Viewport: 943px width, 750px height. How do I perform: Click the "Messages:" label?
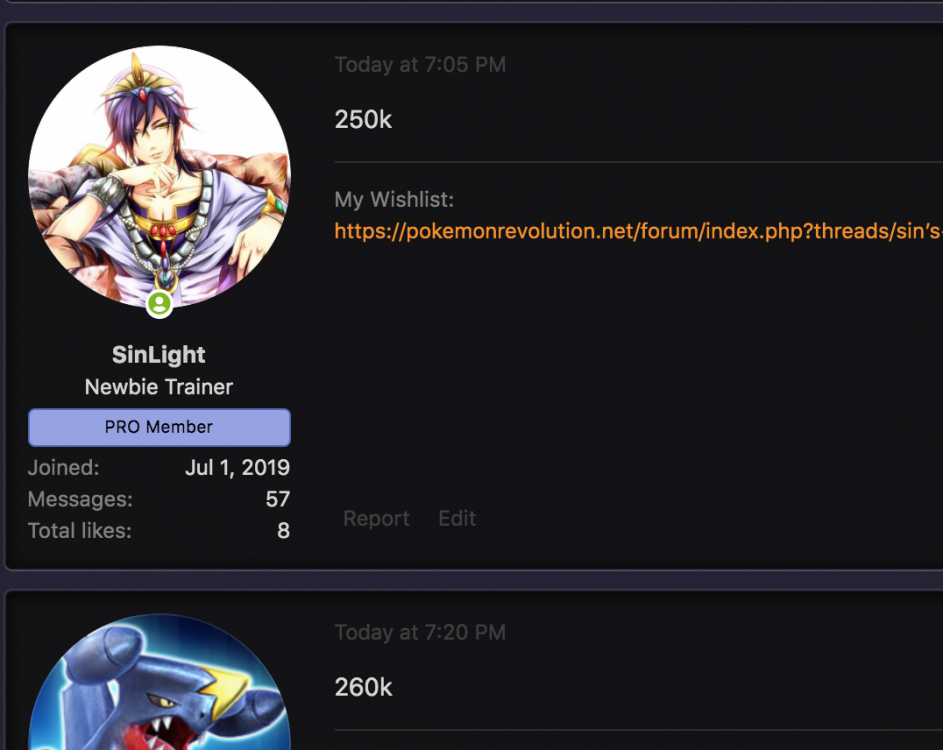click(x=80, y=499)
